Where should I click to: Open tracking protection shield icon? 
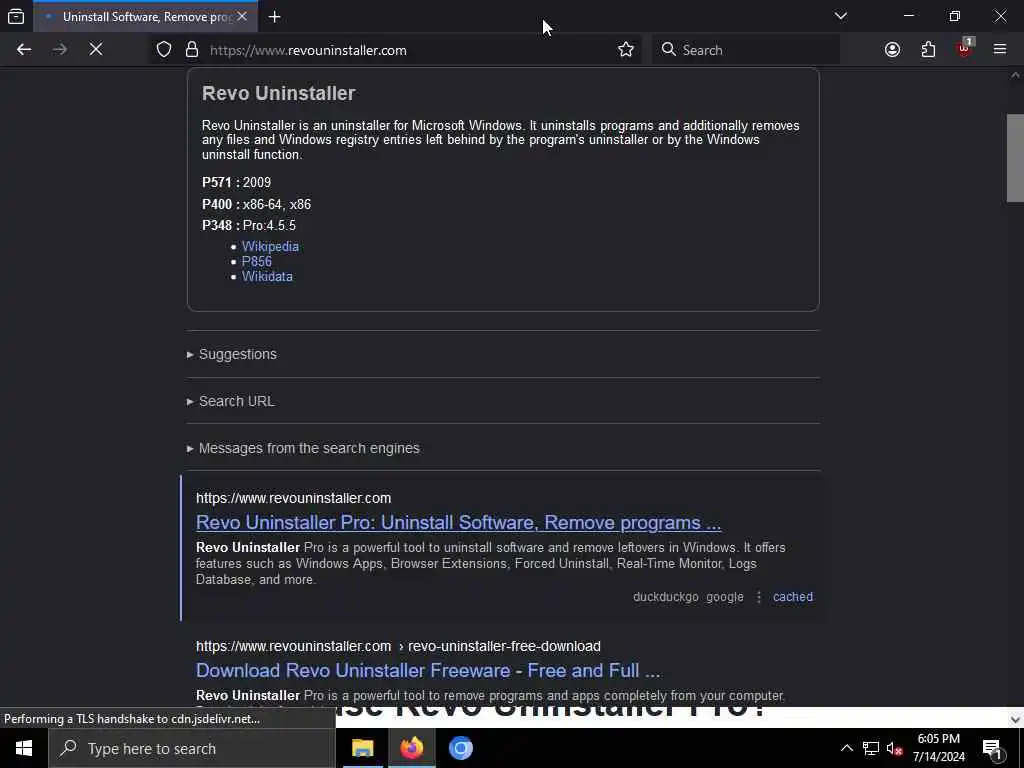click(164, 50)
